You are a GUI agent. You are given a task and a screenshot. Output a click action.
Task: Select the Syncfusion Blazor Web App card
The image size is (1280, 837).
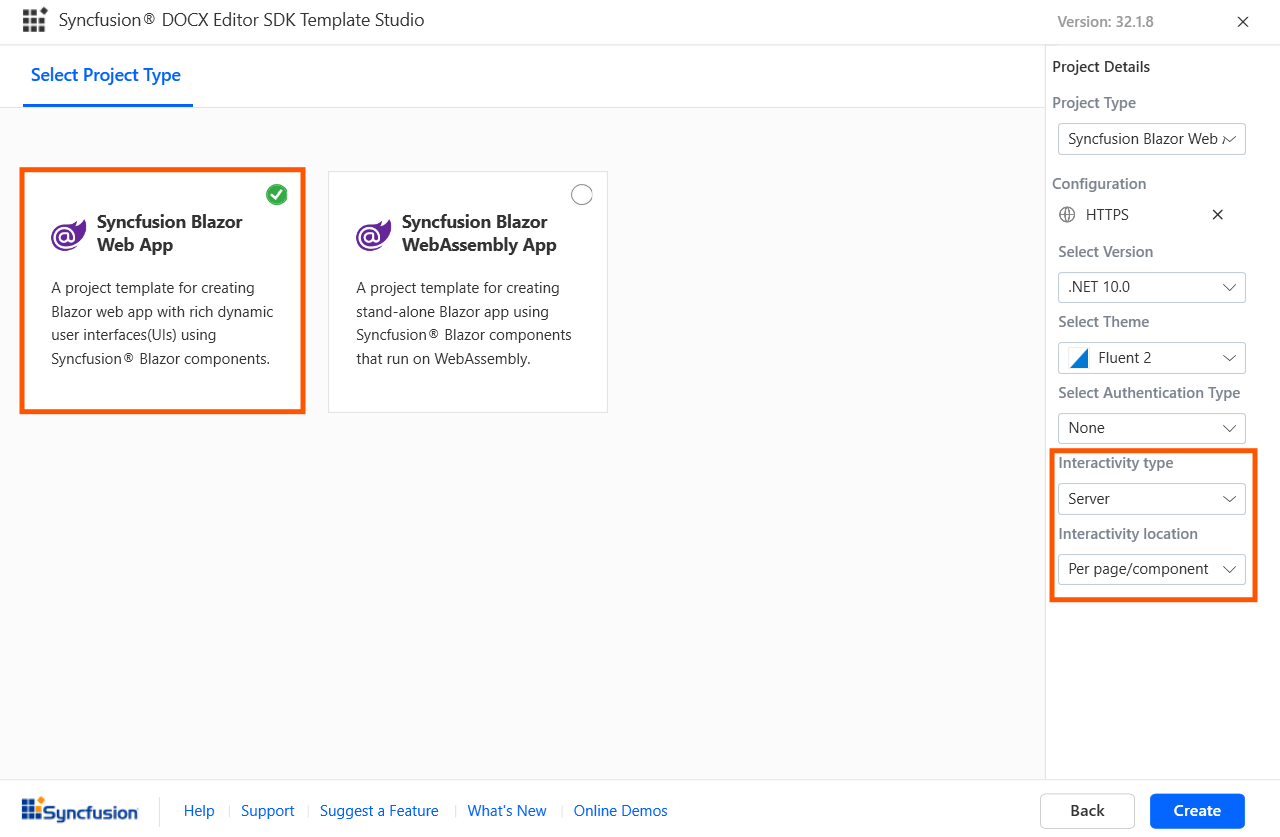click(162, 290)
